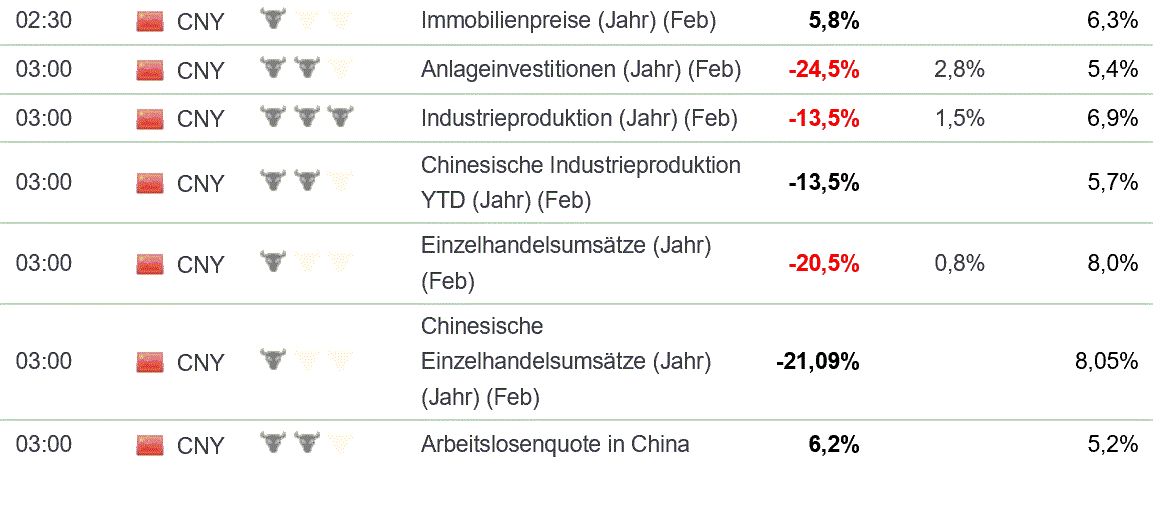
Task: Click bull volatility icons for Industrieproduktion (Jahr) (Feb)
Action: [306, 118]
